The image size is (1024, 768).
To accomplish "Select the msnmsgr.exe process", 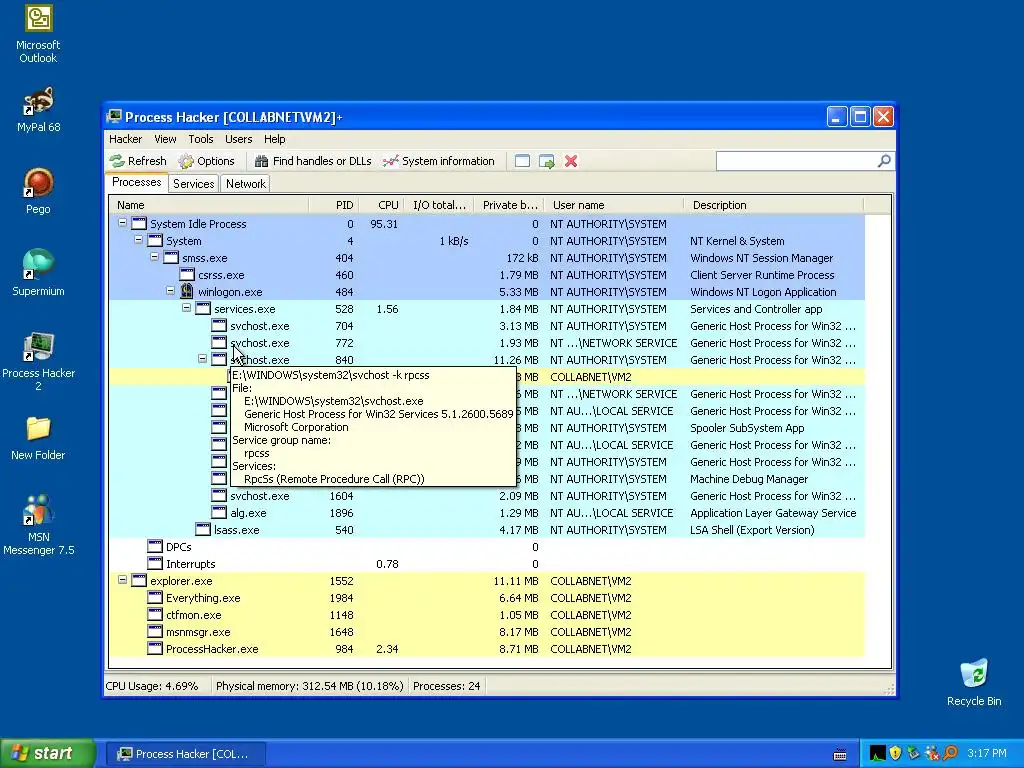I will (487, 632).
